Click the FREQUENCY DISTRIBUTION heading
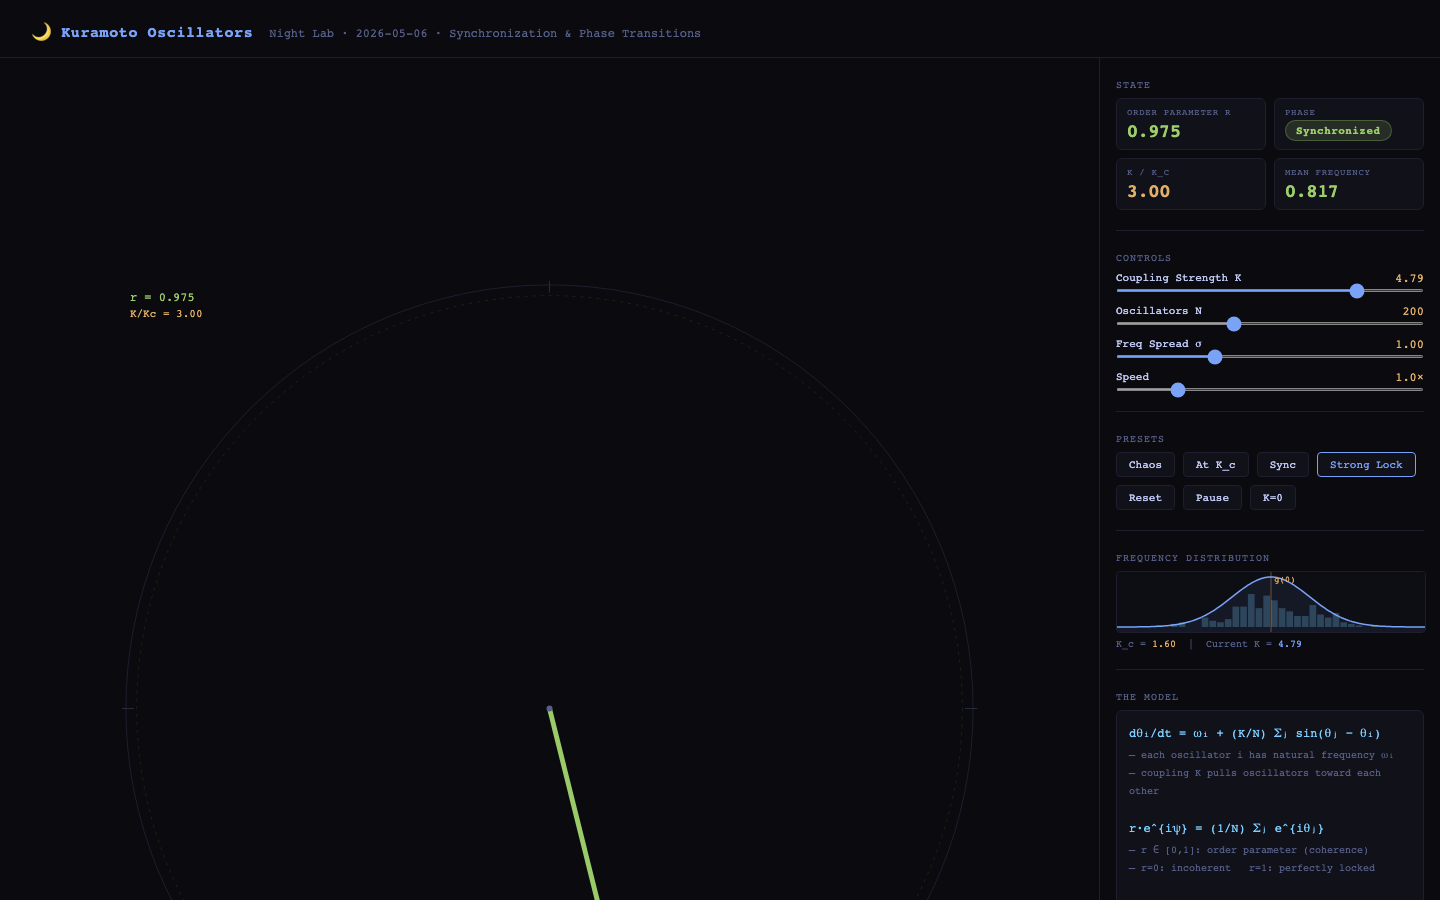The image size is (1440, 900). [1193, 558]
